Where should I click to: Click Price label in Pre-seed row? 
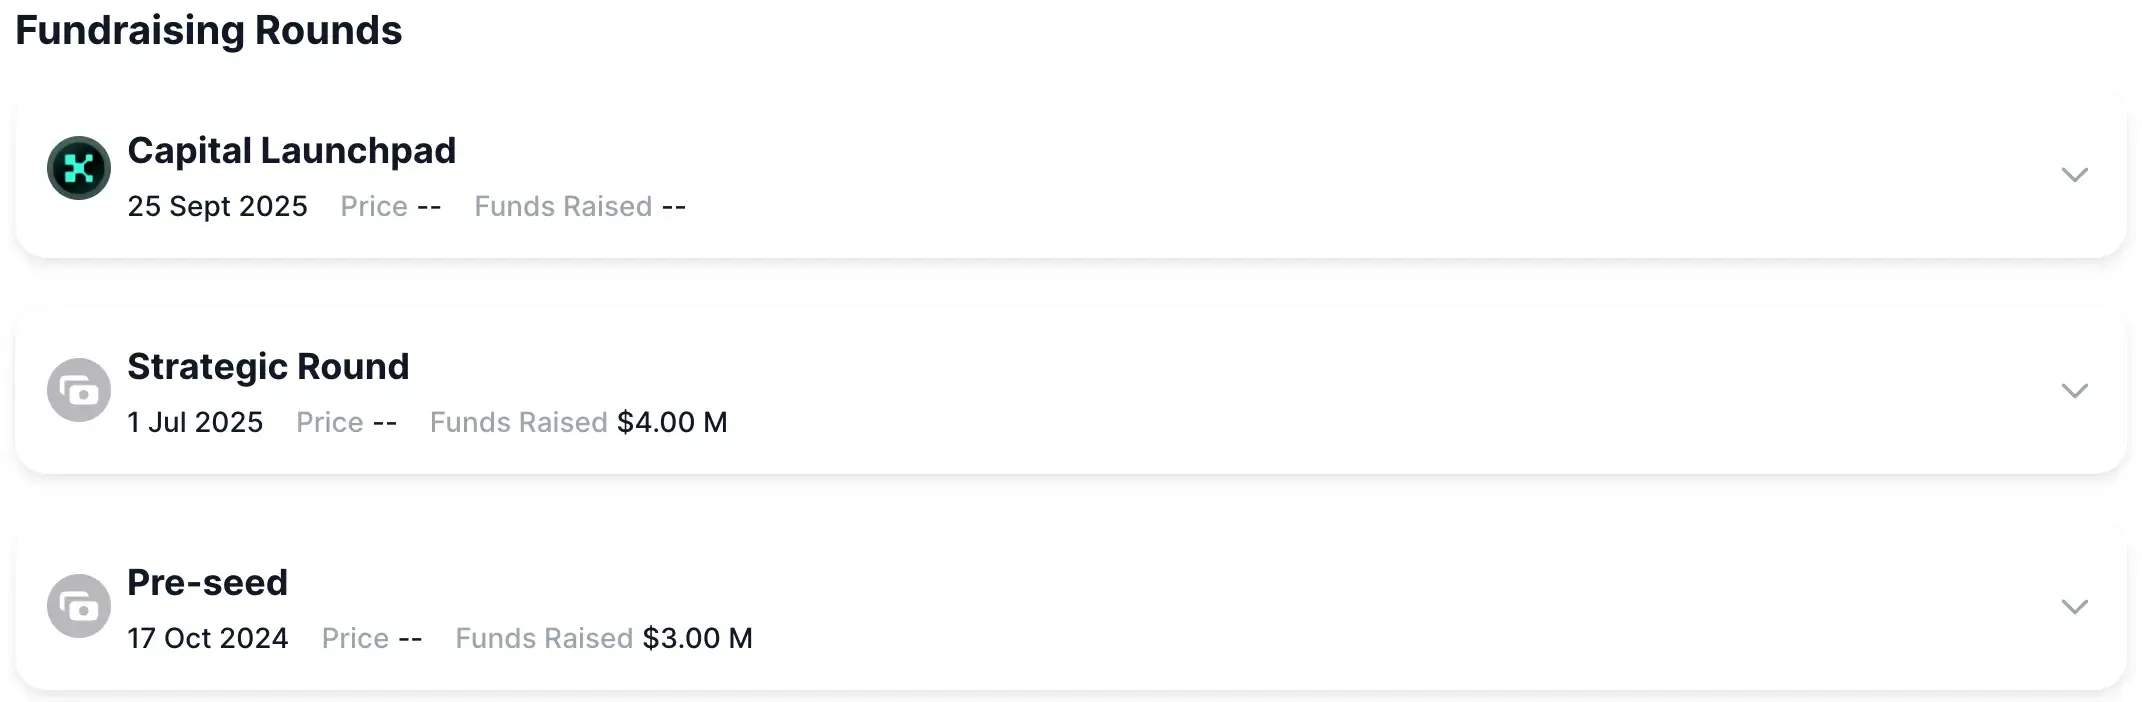355,638
